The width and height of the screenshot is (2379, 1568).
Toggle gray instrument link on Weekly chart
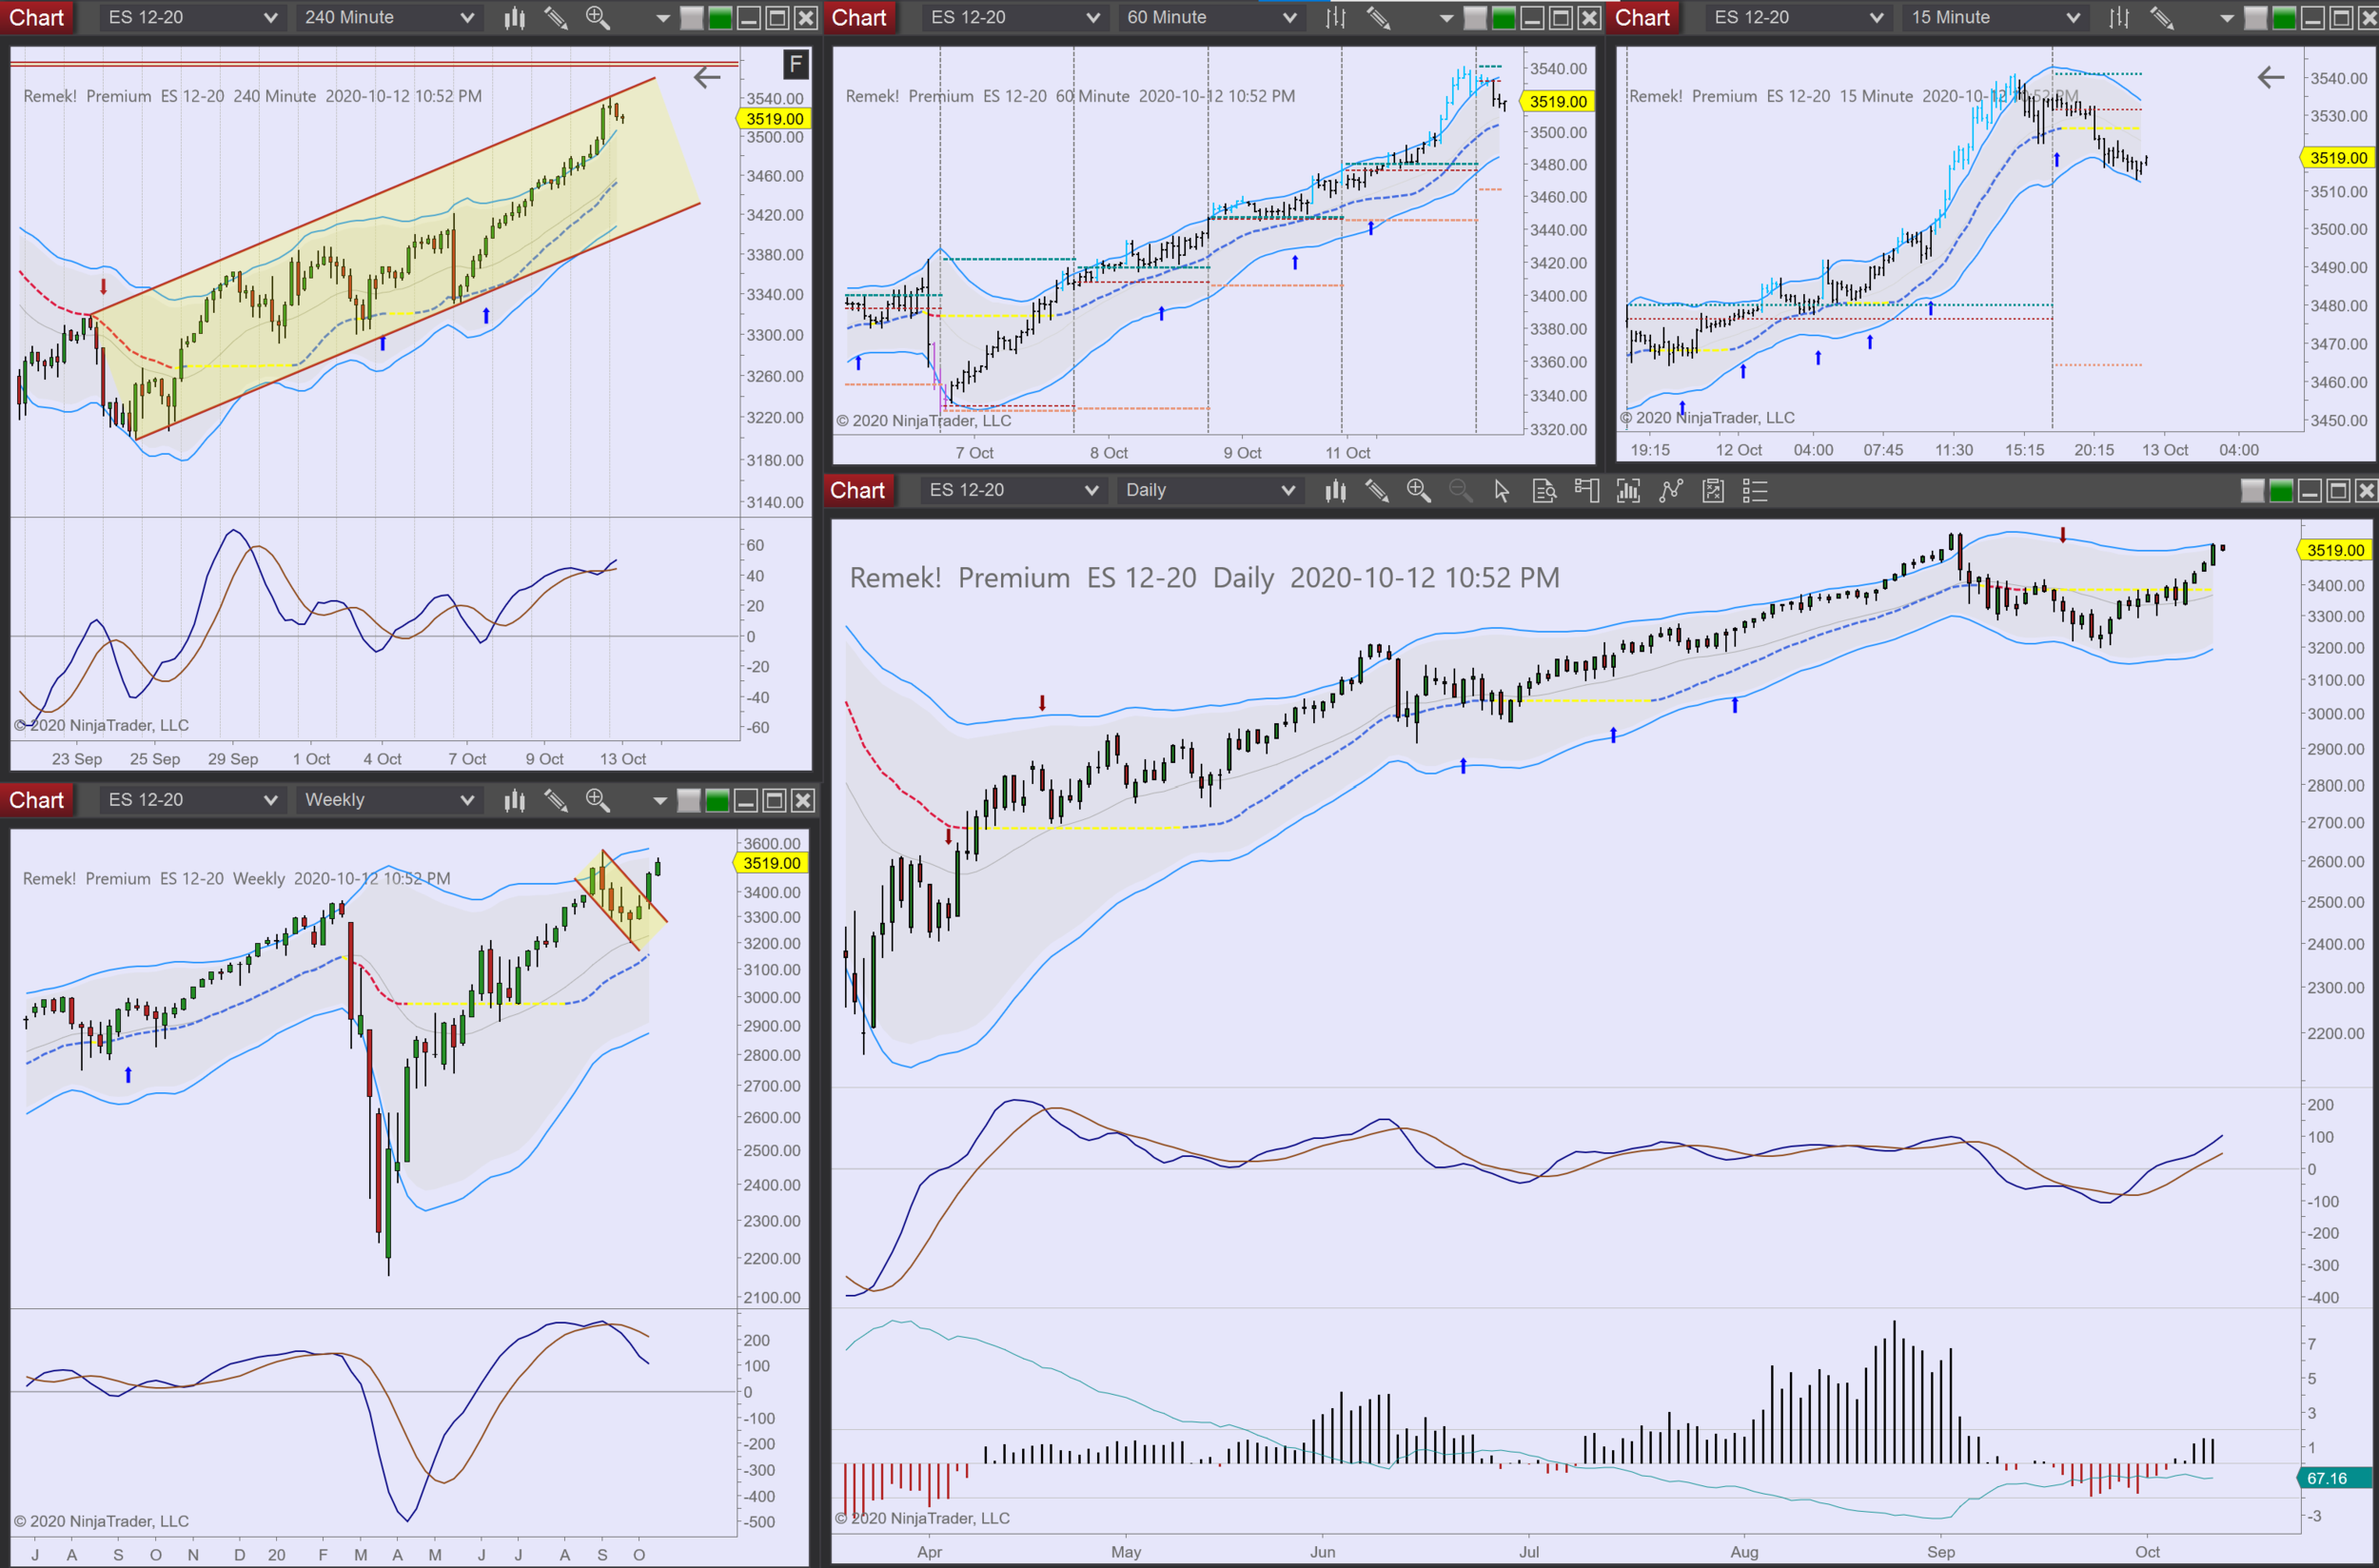(689, 800)
